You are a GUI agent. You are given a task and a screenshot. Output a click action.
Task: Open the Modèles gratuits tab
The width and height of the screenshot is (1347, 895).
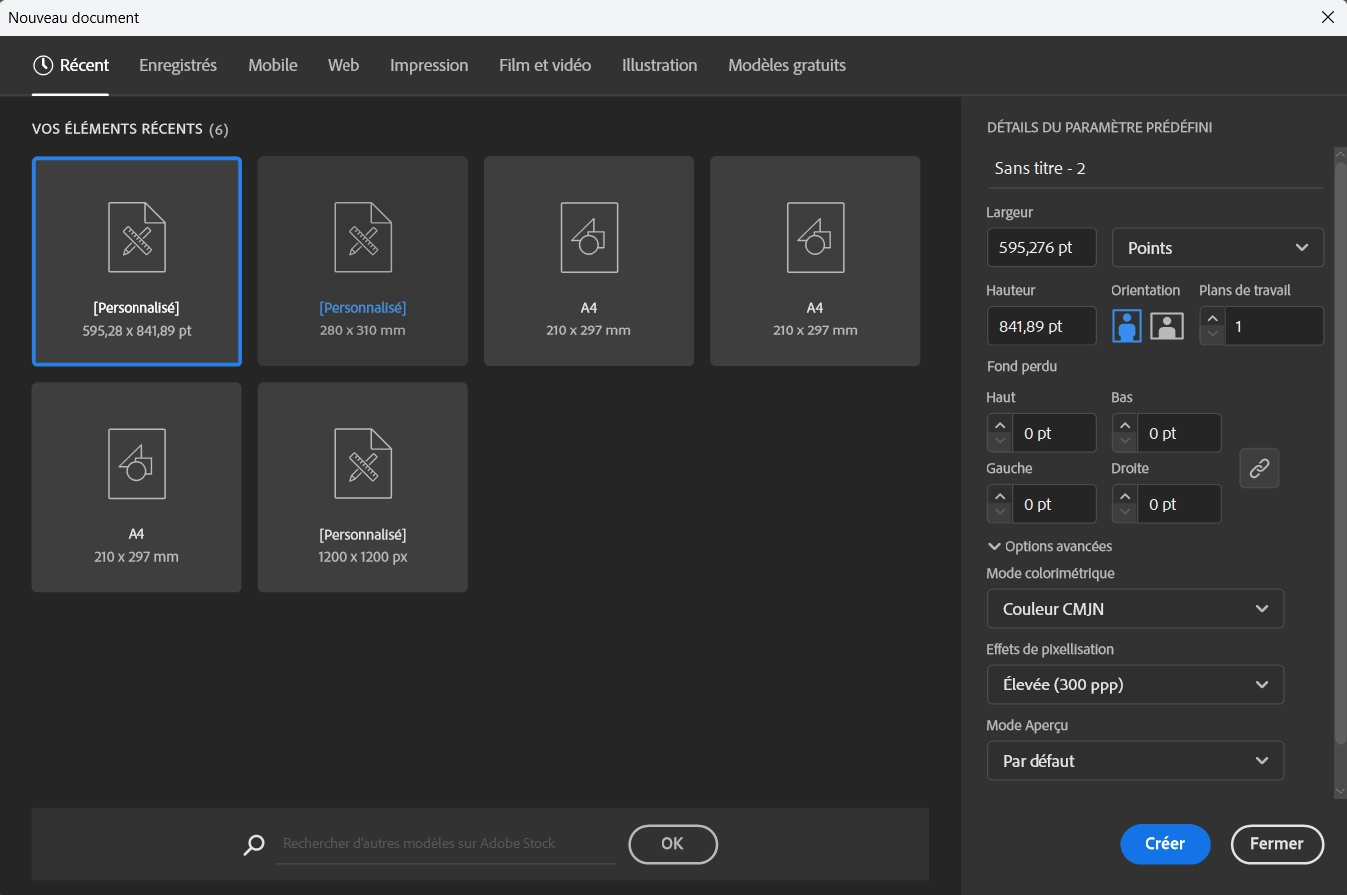[x=787, y=65]
